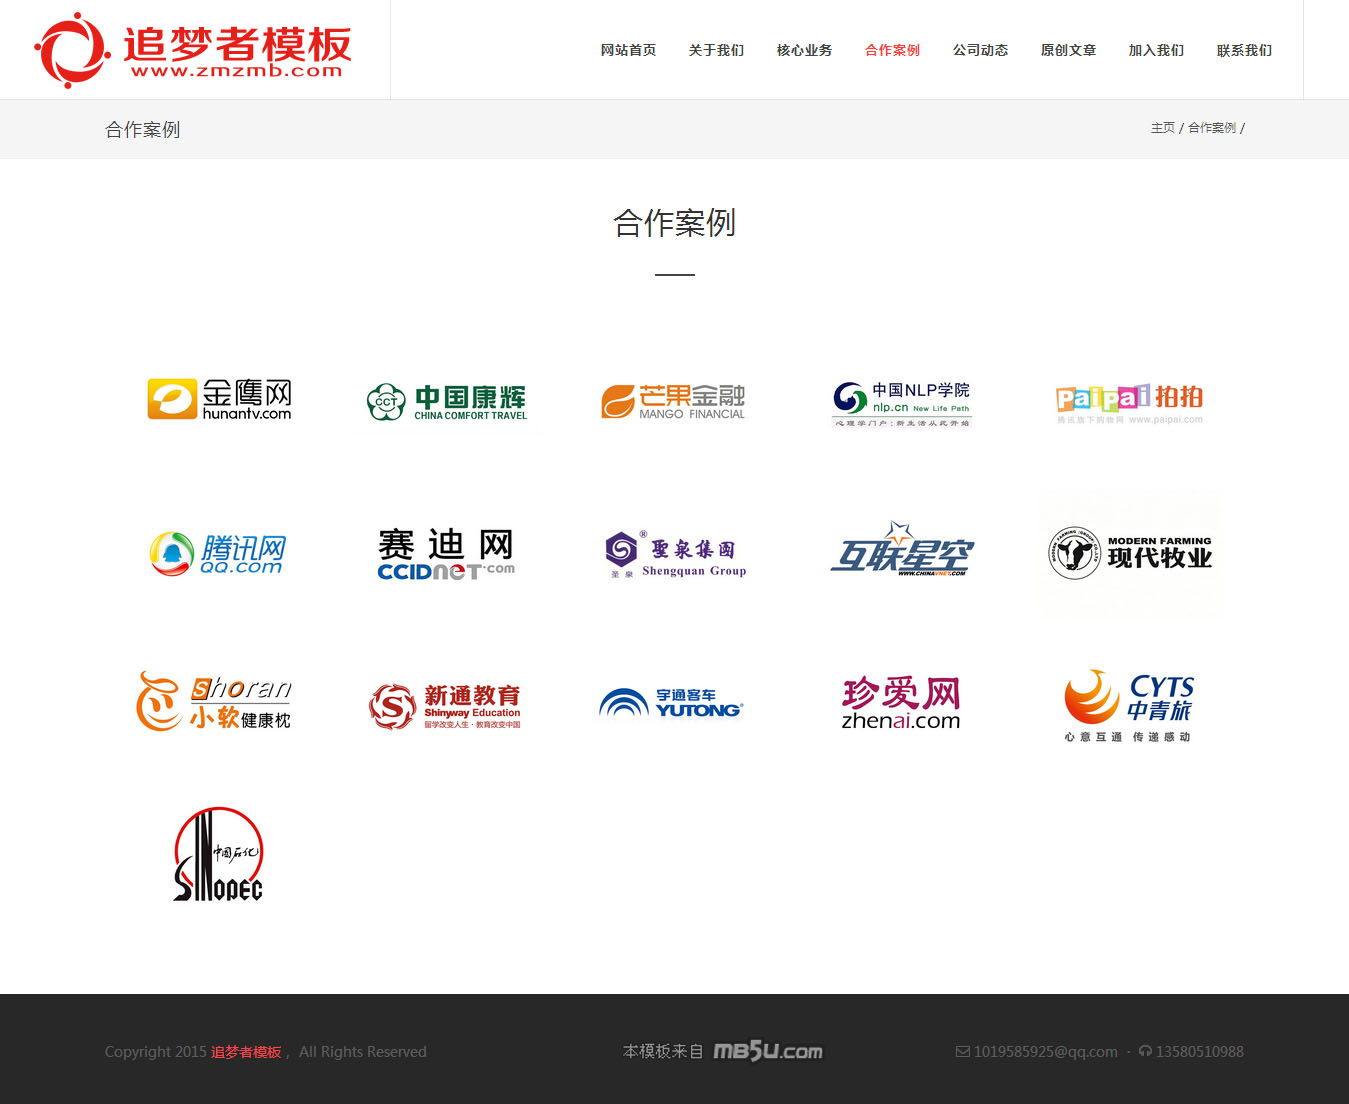Select the 现代牧业 Modern Farming logo

coord(1129,553)
